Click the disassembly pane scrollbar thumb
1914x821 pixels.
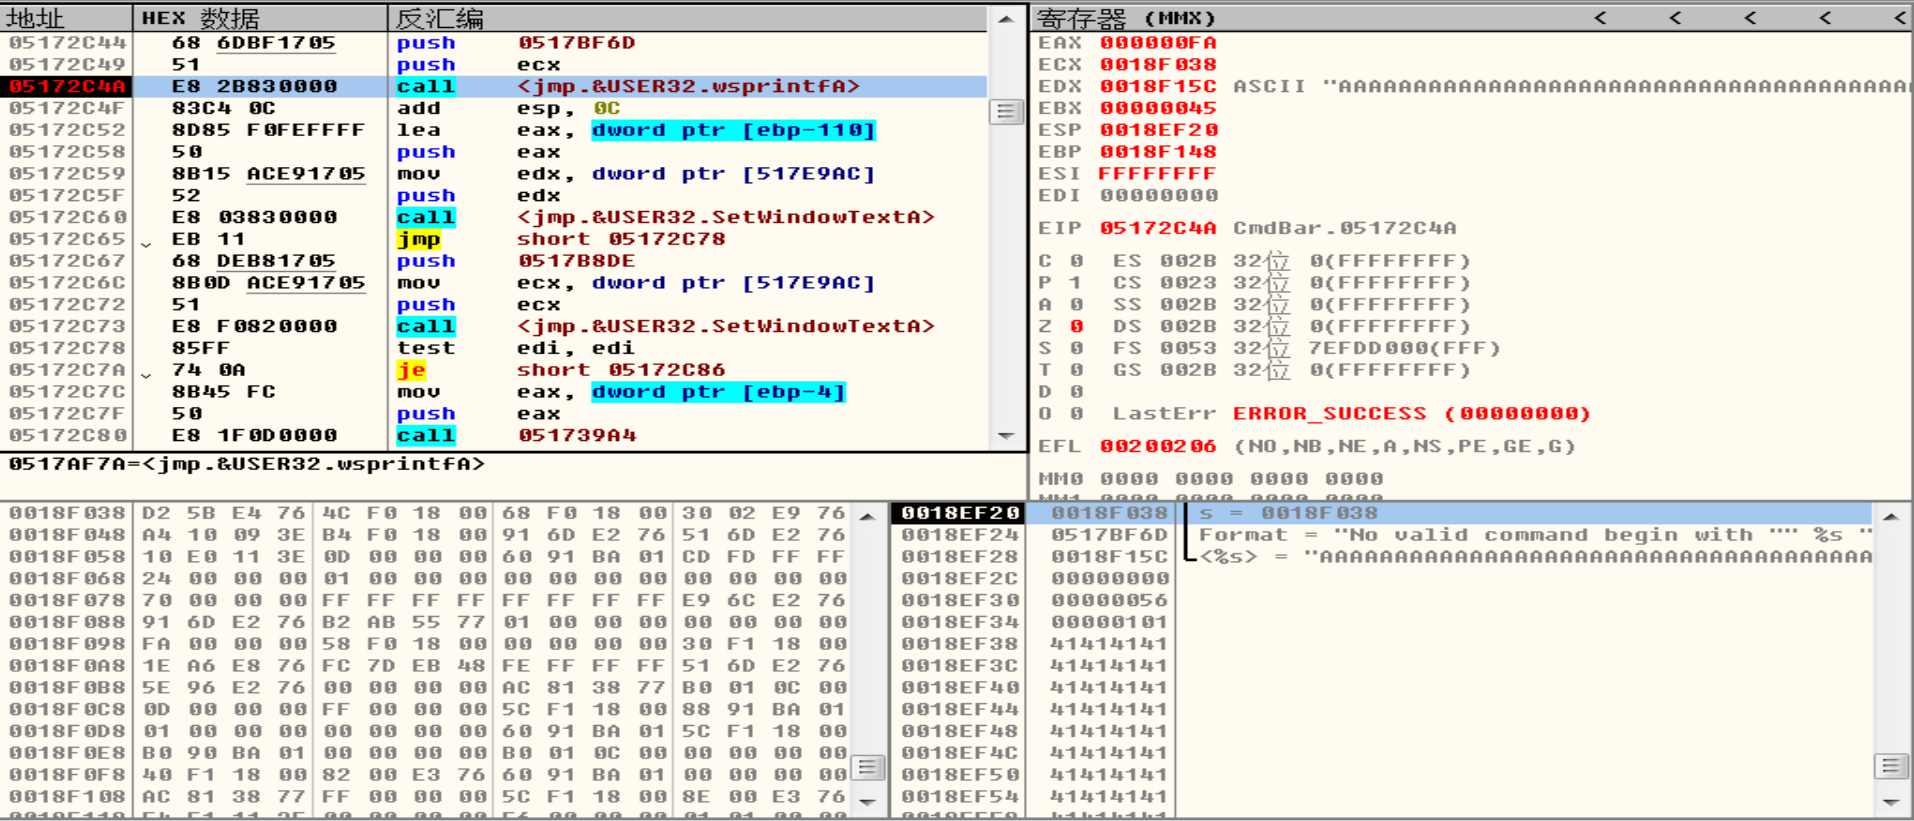1006,111
